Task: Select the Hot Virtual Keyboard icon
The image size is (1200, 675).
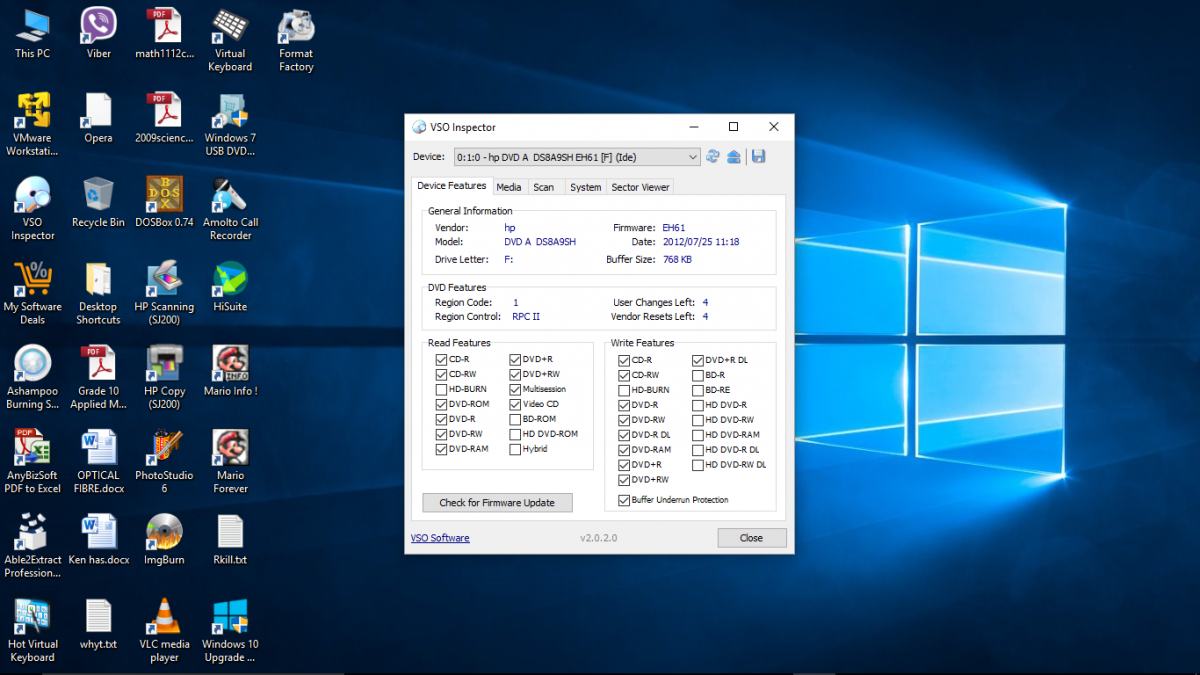Action: 32,631
